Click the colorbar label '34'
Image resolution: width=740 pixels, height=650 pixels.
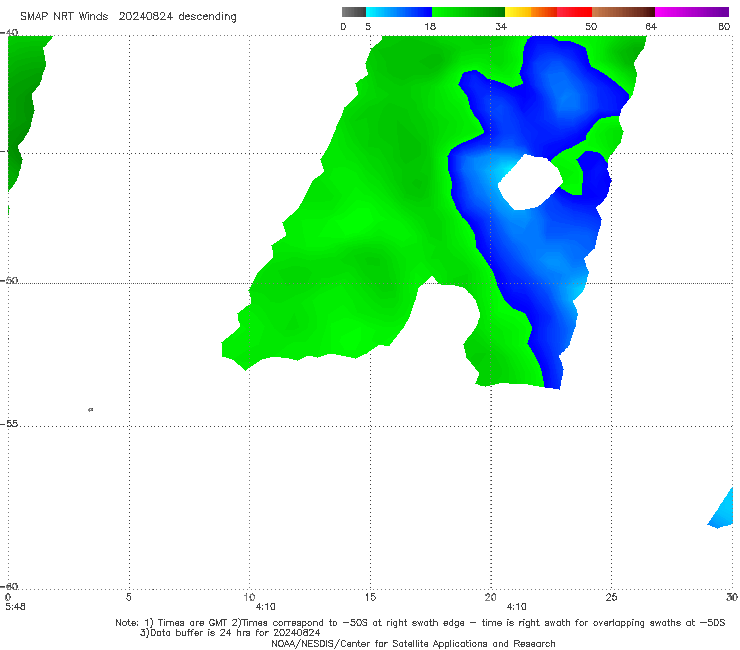501,26
